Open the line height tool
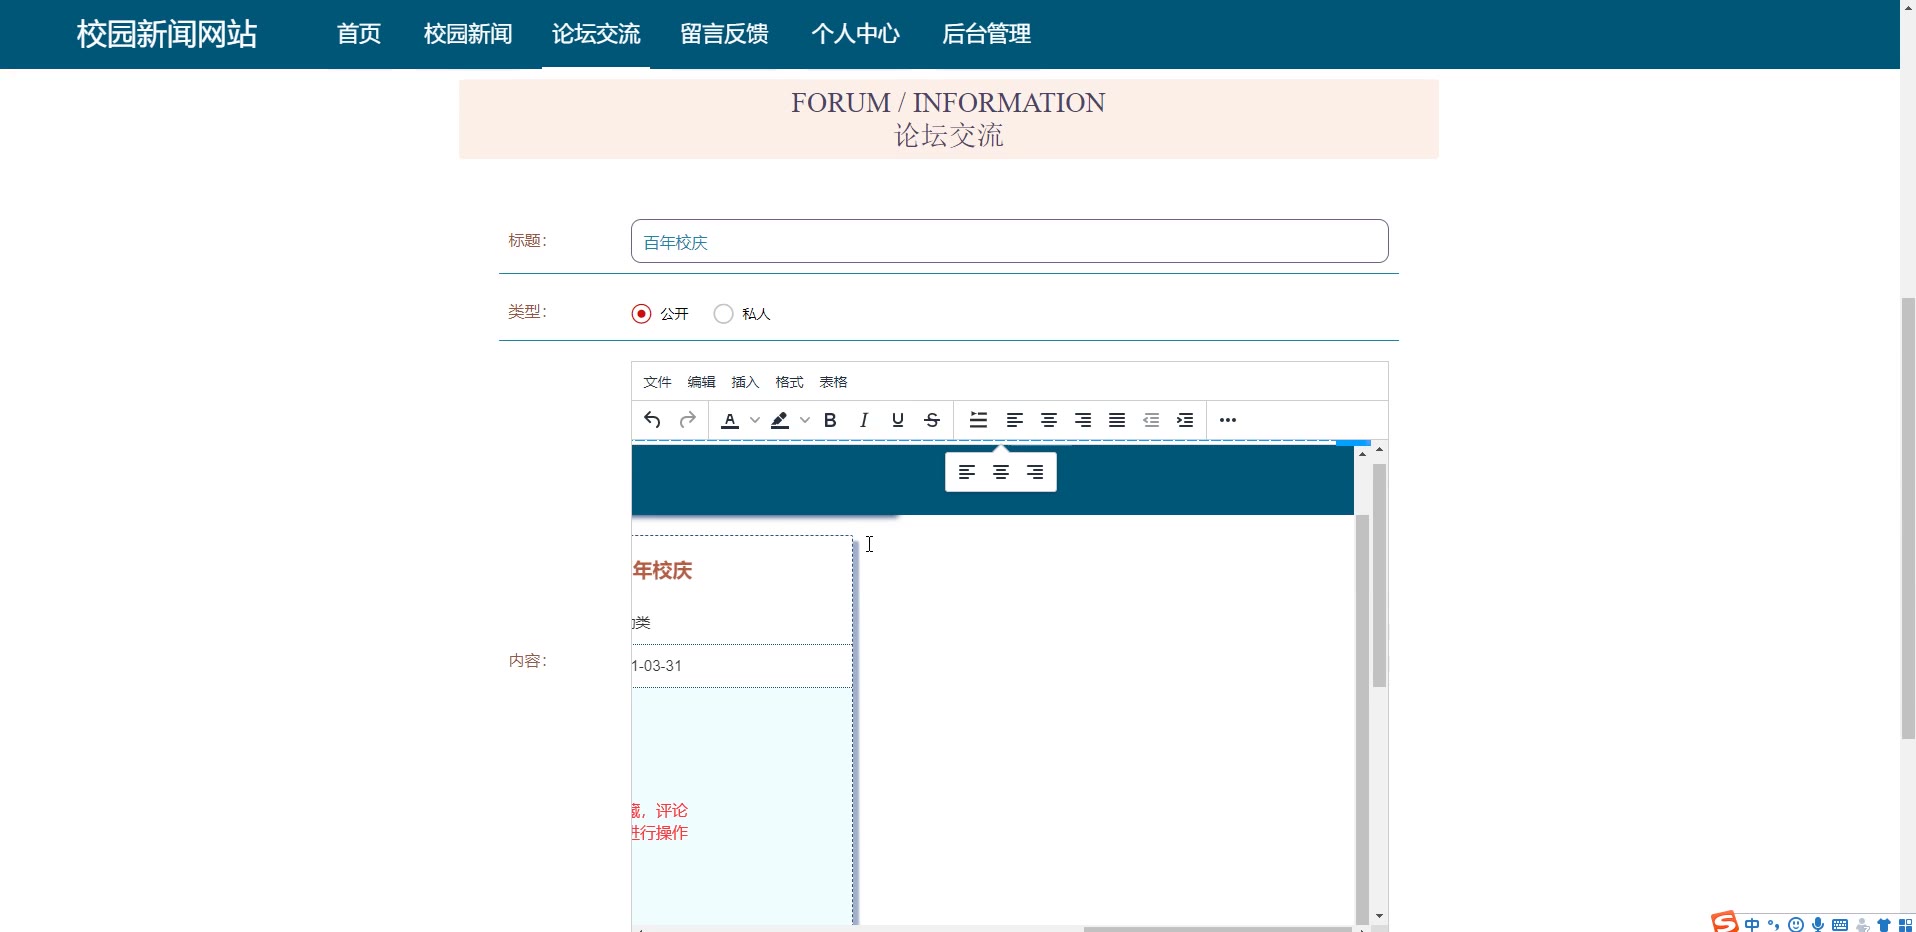This screenshot has width=1916, height=932. pos(979,420)
